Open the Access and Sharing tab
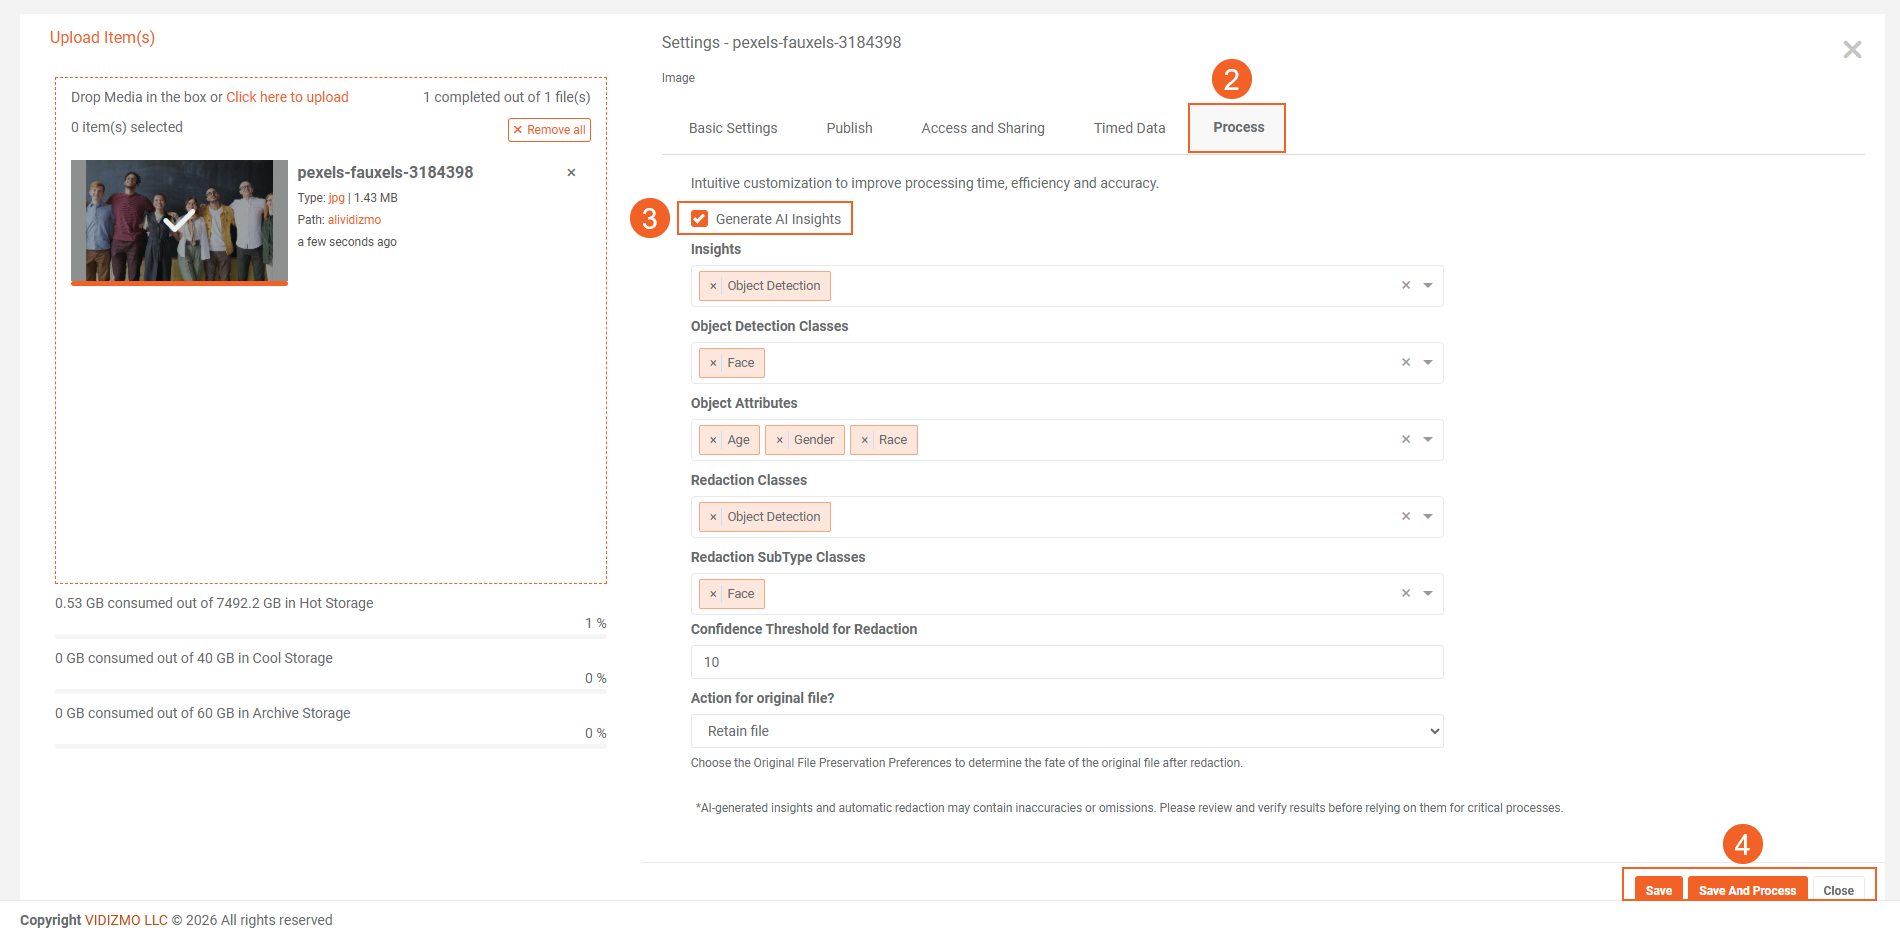The height and width of the screenshot is (941, 1900). [x=982, y=128]
